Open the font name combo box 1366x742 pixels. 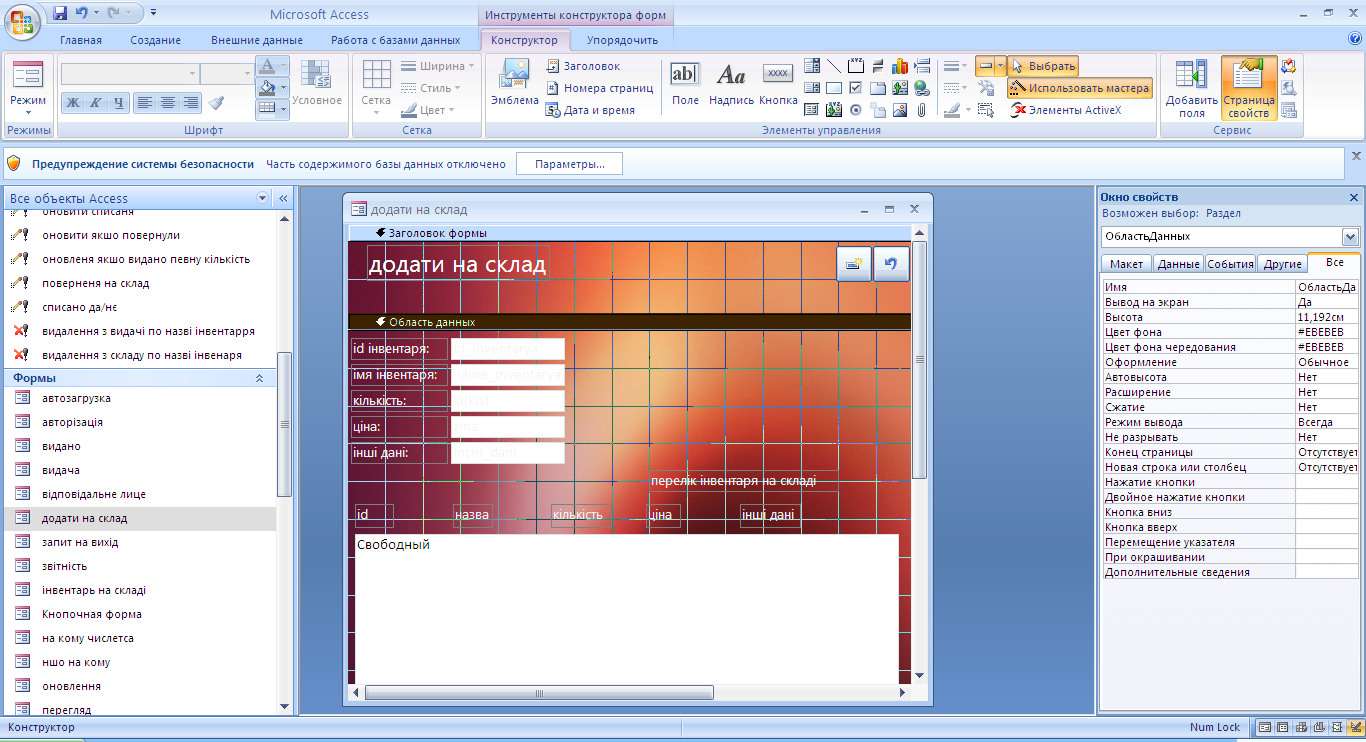pos(129,74)
